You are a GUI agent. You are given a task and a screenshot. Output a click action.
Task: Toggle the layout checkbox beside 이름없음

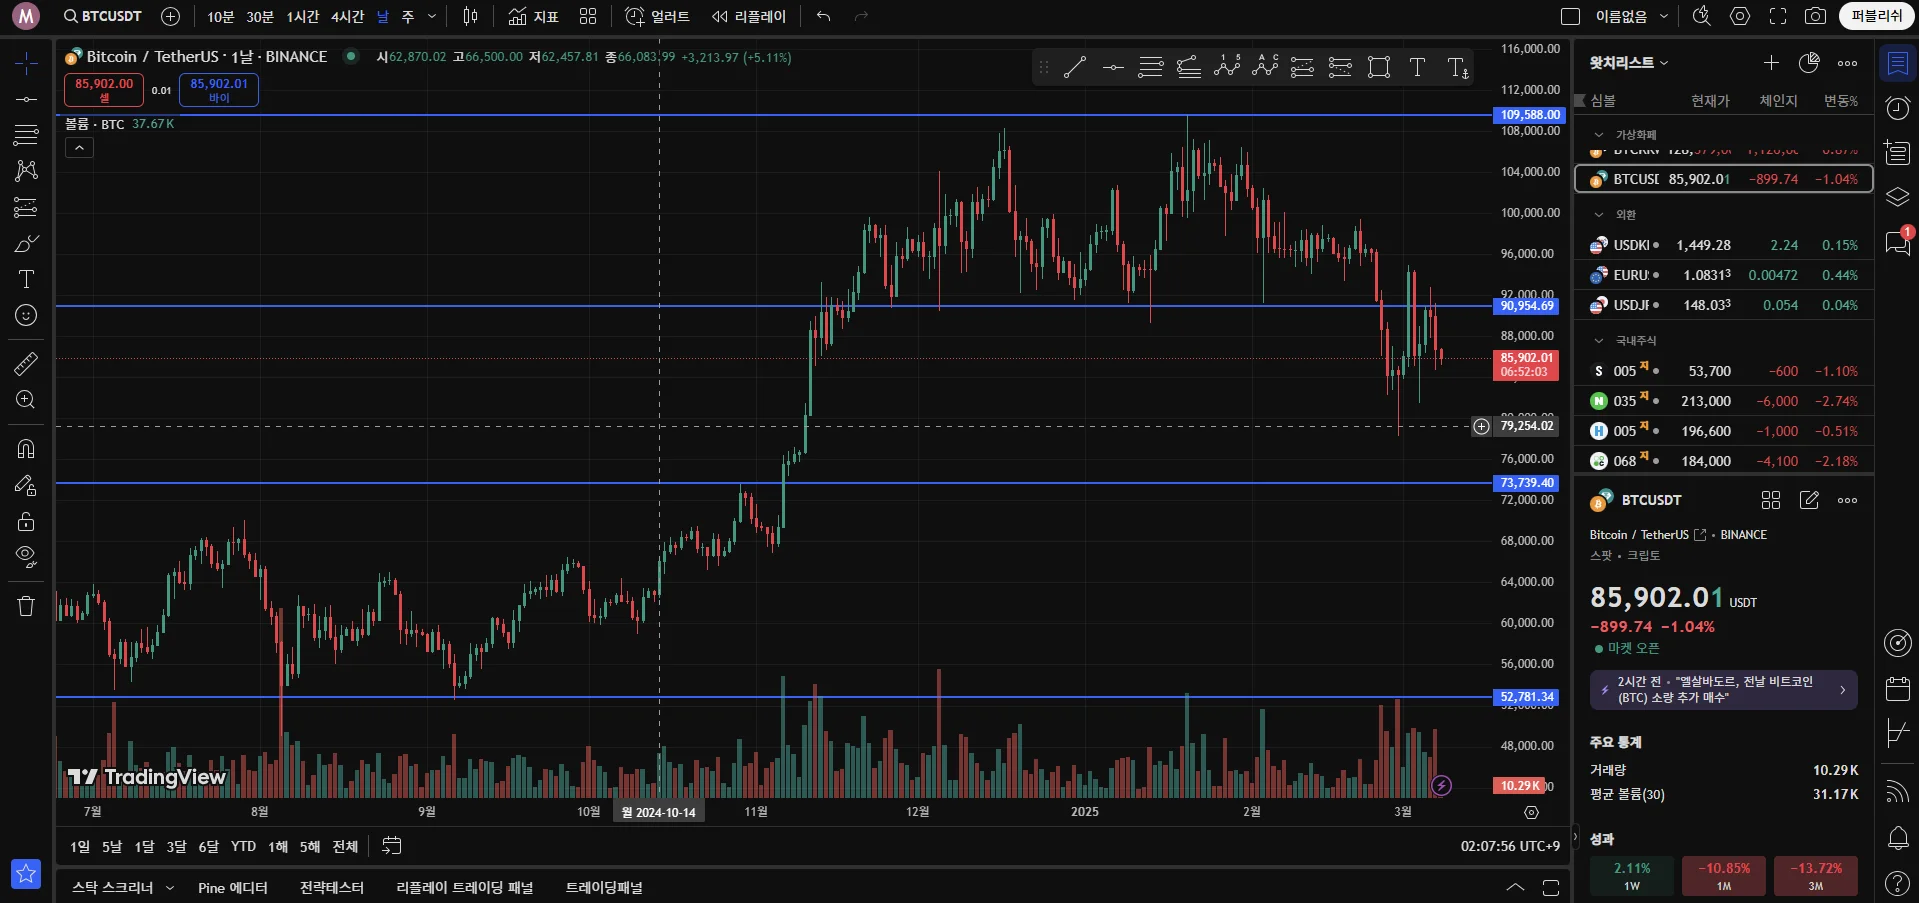click(x=1570, y=16)
